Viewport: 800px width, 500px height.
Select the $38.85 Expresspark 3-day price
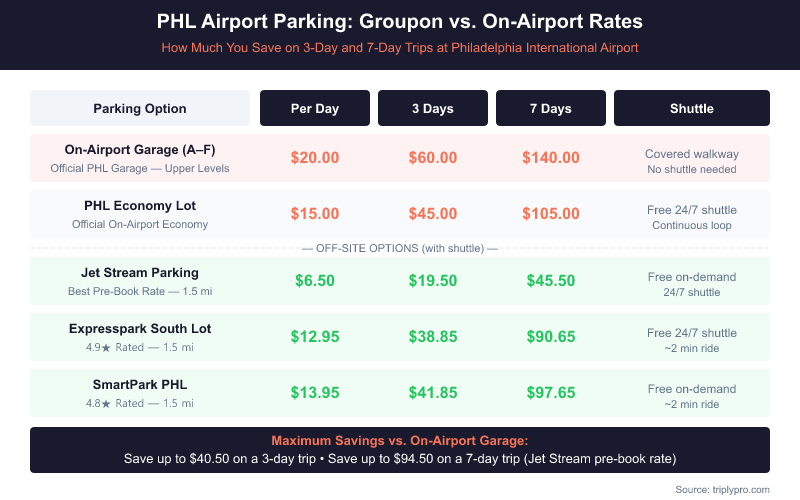(433, 338)
